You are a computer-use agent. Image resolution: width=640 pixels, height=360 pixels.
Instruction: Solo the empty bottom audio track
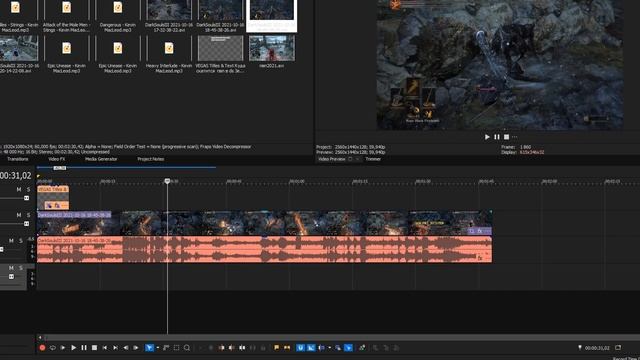click(20, 268)
